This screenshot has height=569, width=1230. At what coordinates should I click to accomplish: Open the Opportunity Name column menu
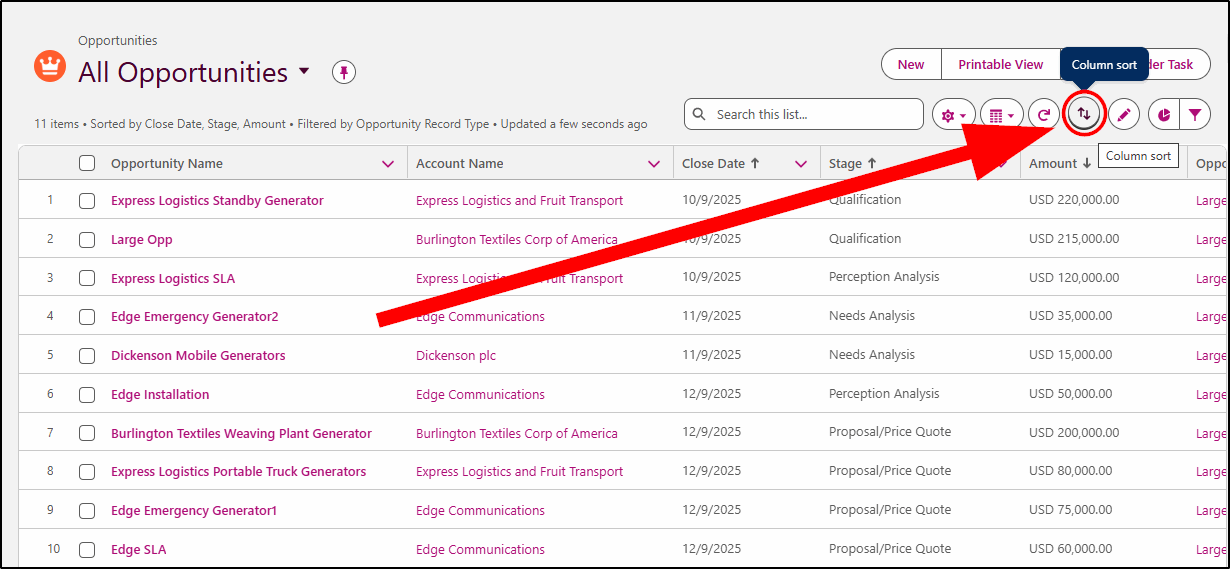point(388,164)
